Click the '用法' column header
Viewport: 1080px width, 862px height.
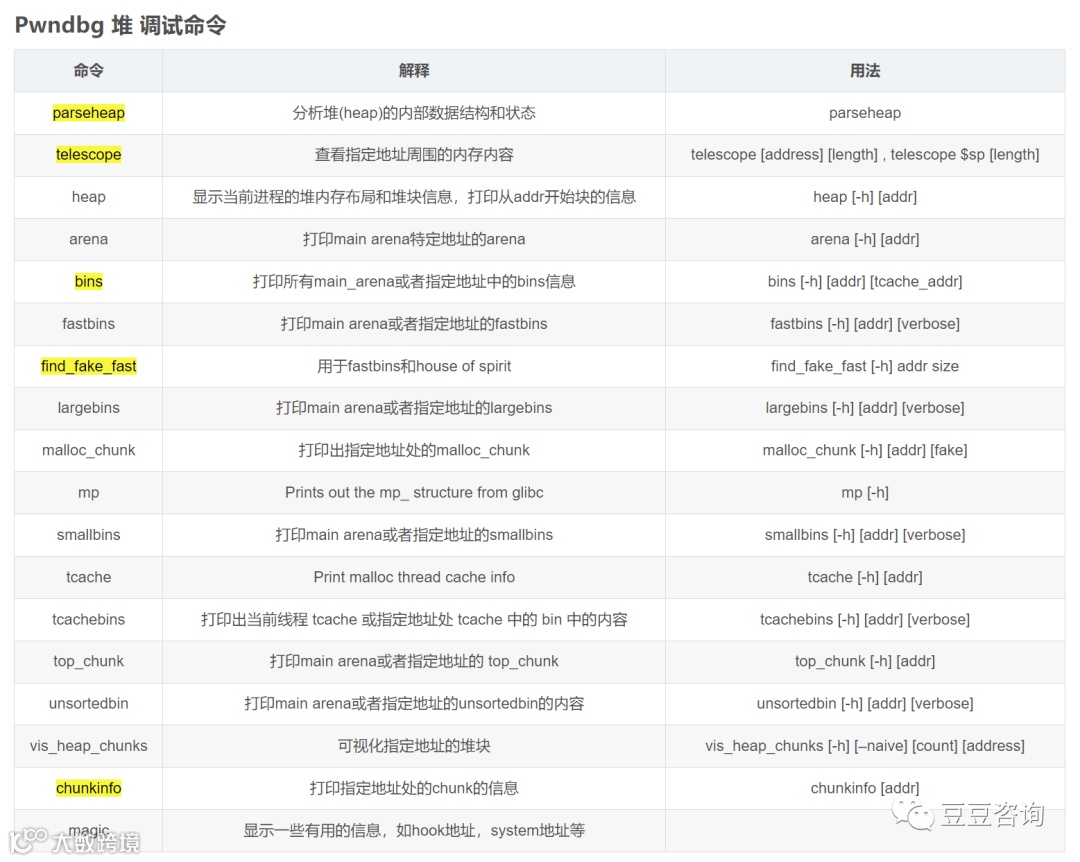[x=864, y=70]
